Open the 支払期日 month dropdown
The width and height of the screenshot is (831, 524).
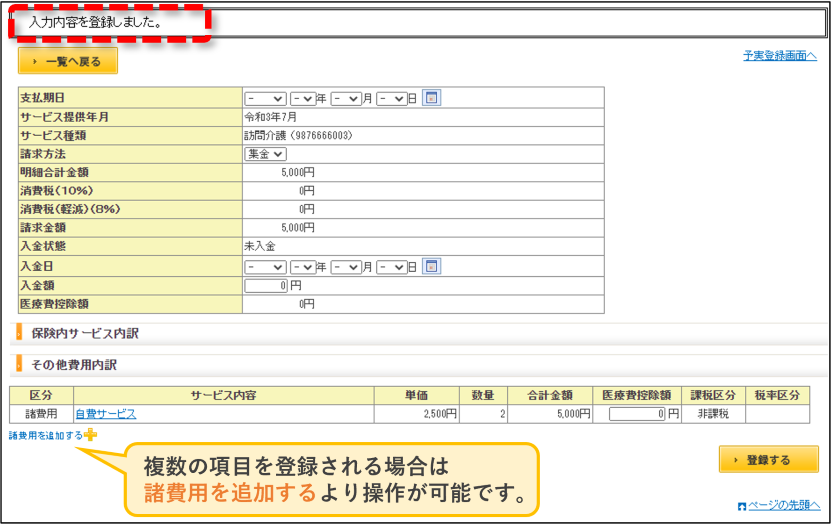pyautogui.click(x=346, y=99)
